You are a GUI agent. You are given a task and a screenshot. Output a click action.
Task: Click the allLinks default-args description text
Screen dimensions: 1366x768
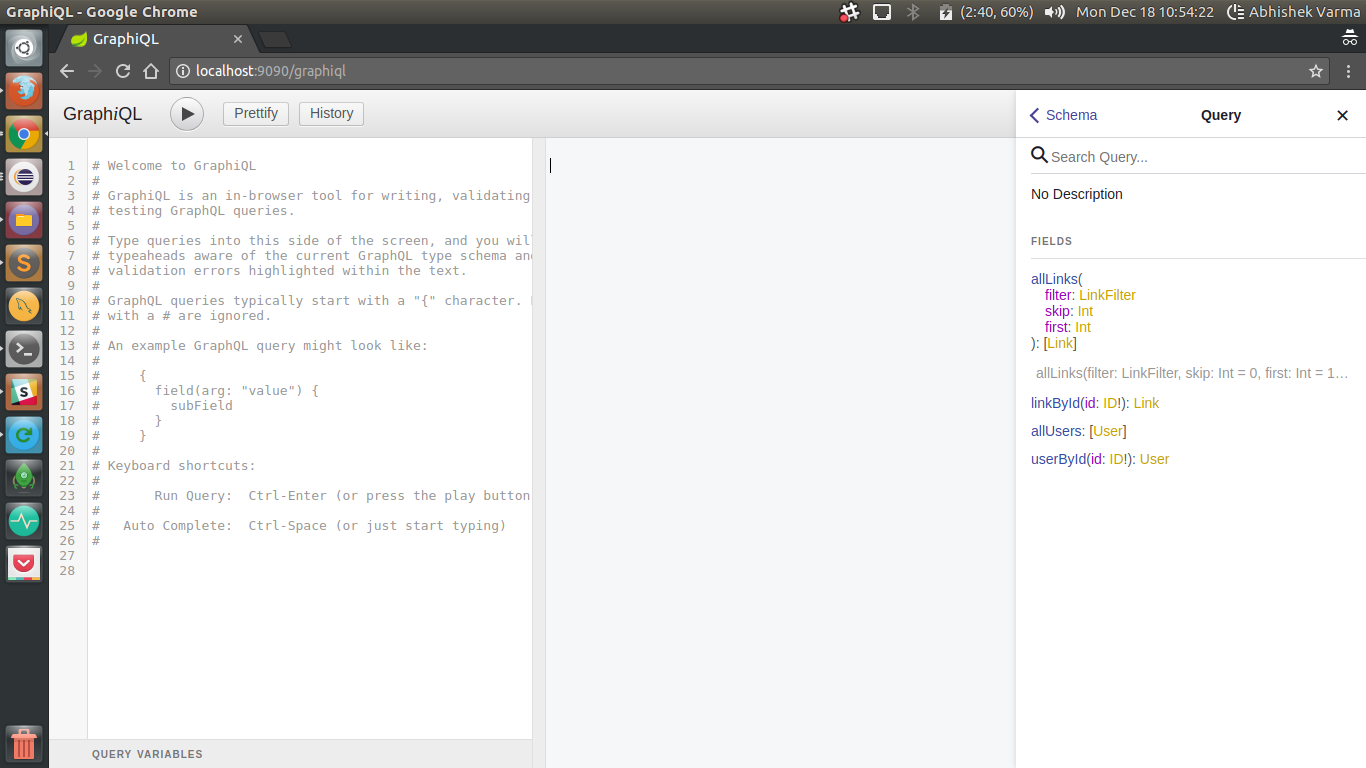tap(1192, 373)
